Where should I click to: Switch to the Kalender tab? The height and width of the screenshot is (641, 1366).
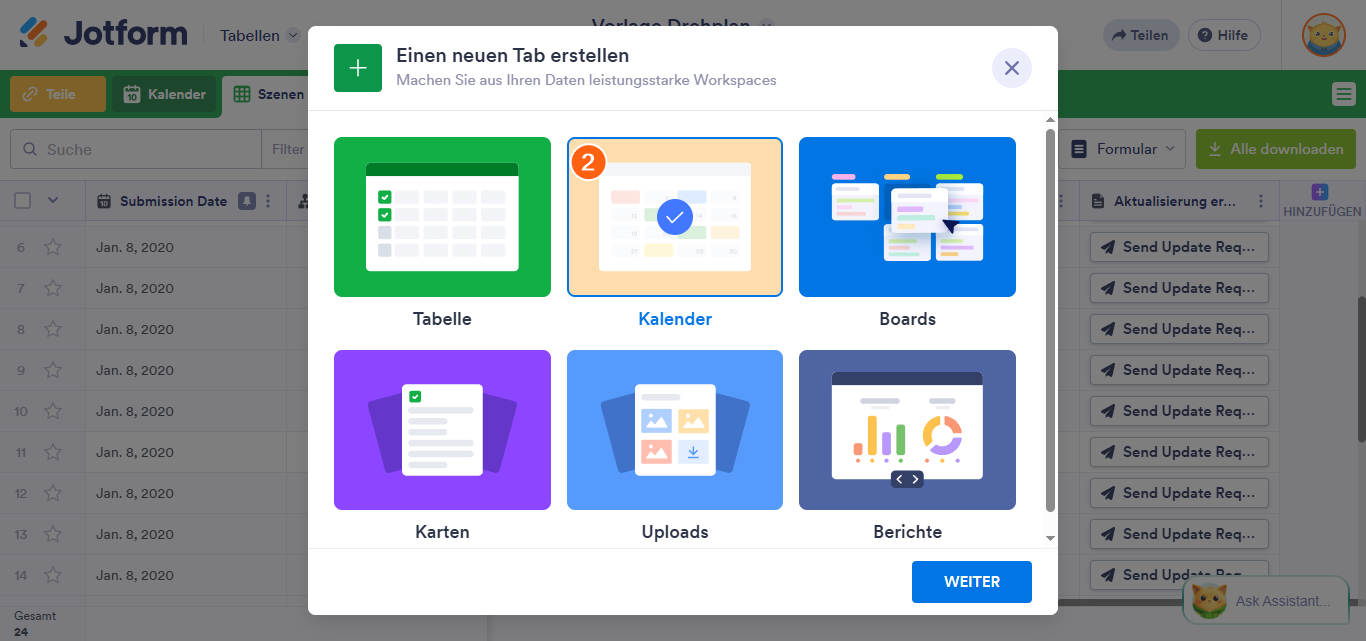163,94
